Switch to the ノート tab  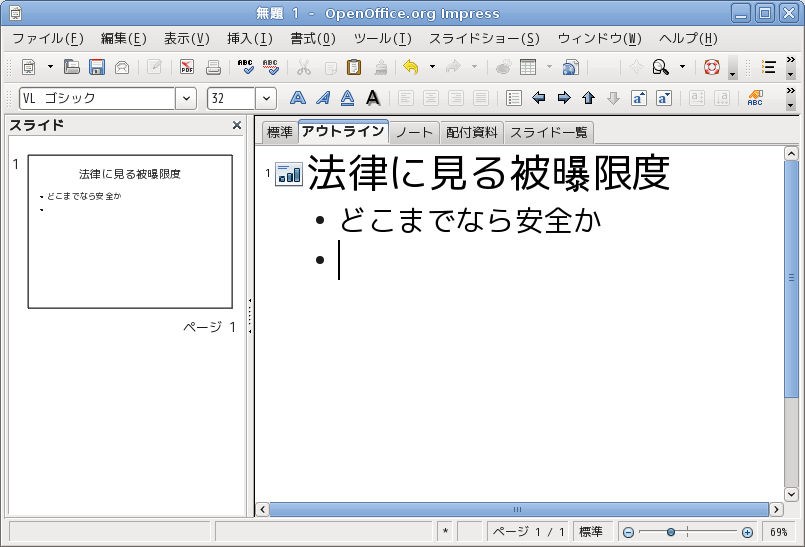[x=414, y=132]
